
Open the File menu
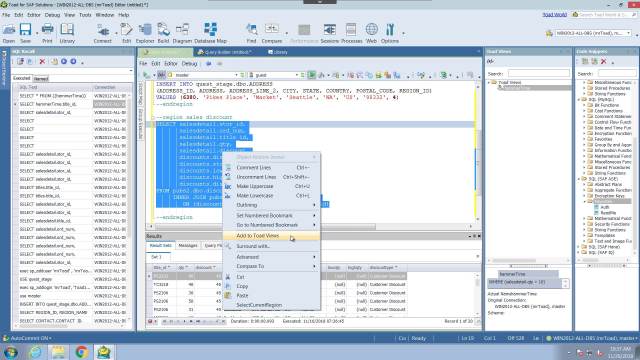(6, 15)
